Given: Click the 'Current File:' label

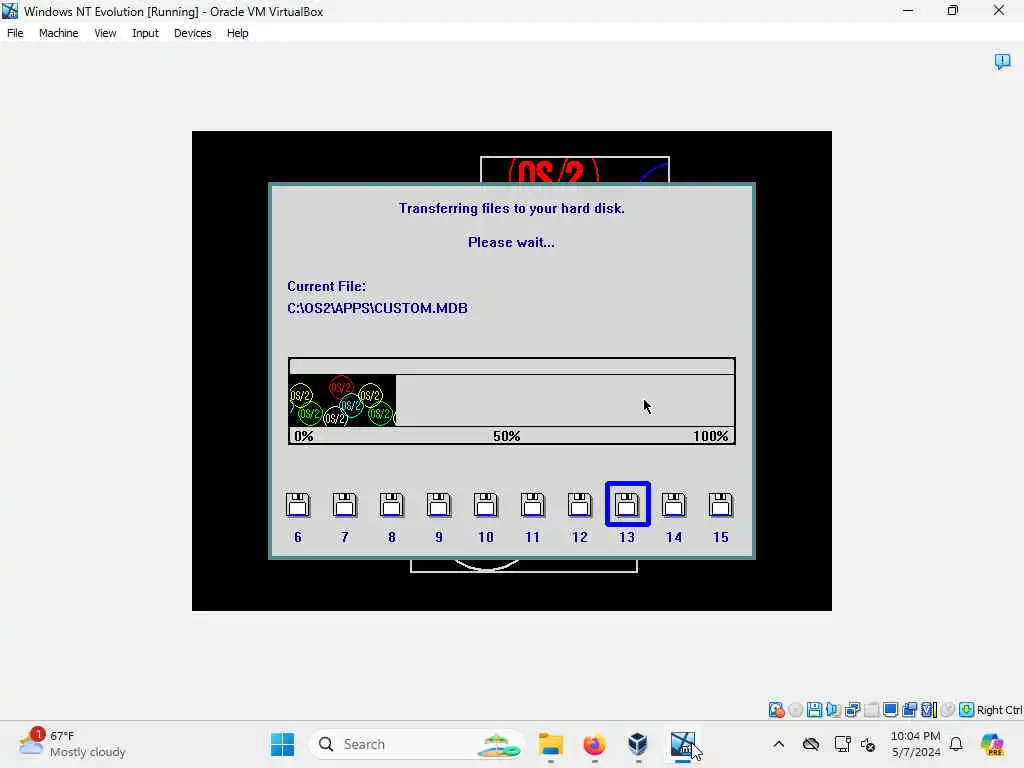Looking at the screenshot, I should pos(327,286).
